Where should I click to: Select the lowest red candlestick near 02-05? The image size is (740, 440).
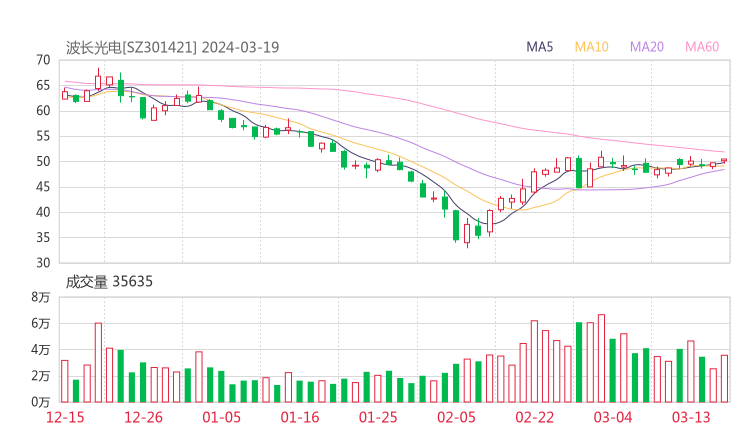coord(467,233)
